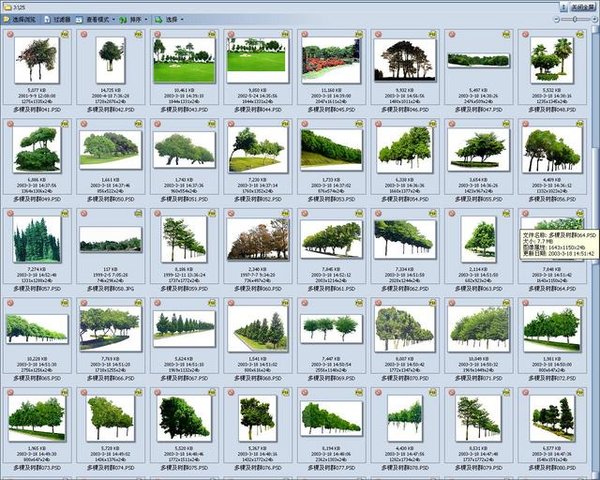The height and width of the screenshot is (480, 600).
Task: Open the 过滤器 filter menu
Action: pos(58,19)
